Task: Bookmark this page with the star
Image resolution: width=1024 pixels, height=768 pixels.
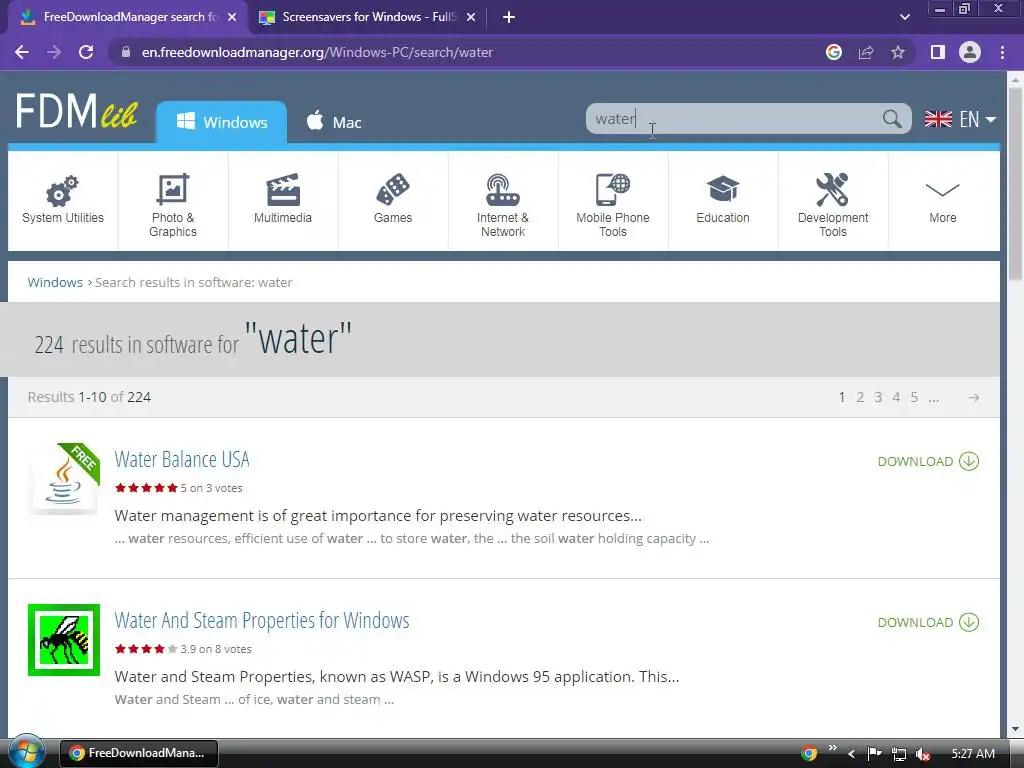Action: coord(898,52)
